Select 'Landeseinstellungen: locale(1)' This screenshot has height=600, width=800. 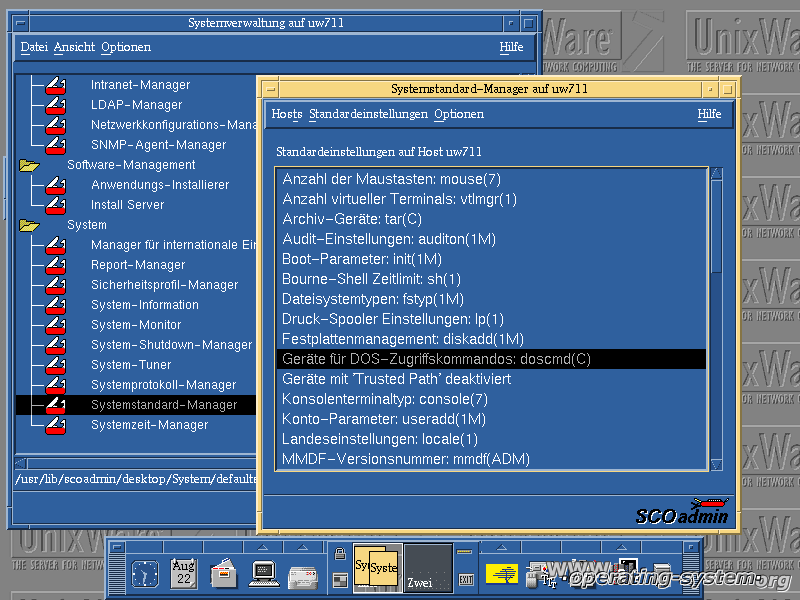(491, 439)
